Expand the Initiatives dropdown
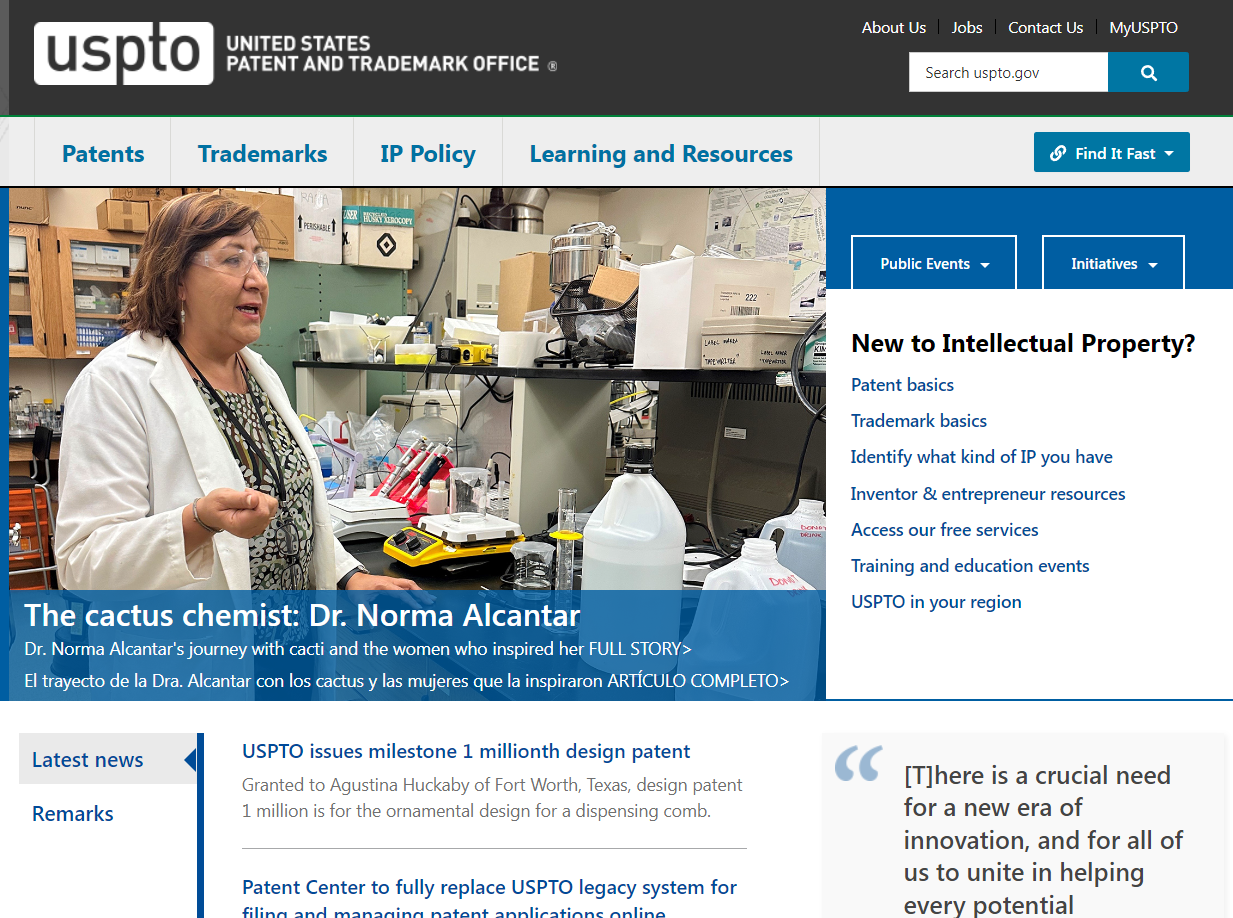This screenshot has height=918, width=1233. pyautogui.click(x=1113, y=264)
